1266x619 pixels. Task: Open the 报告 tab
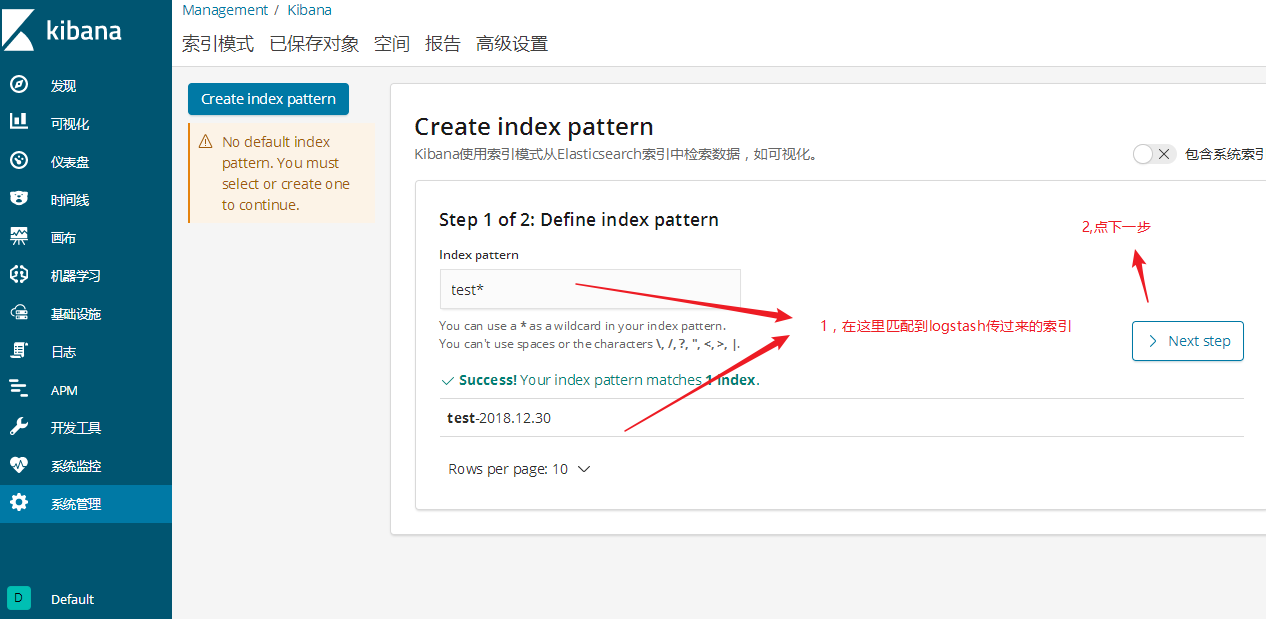point(443,44)
